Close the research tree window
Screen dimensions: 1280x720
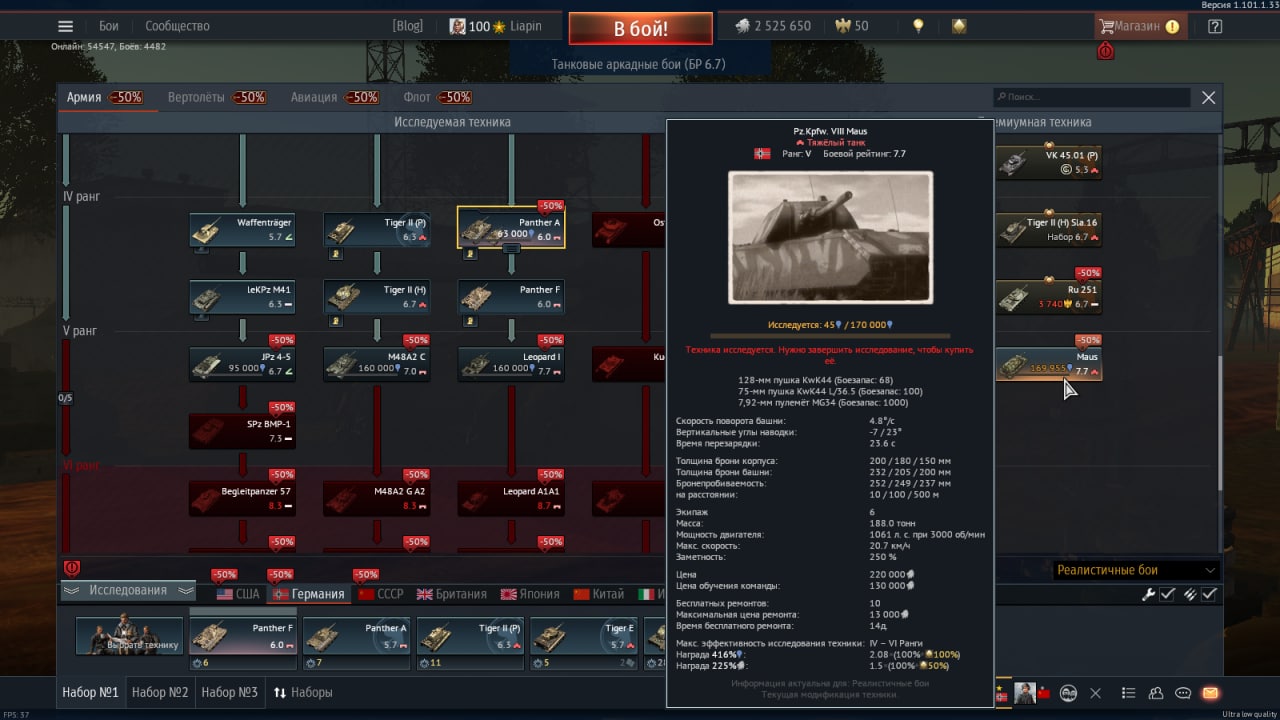(1208, 97)
